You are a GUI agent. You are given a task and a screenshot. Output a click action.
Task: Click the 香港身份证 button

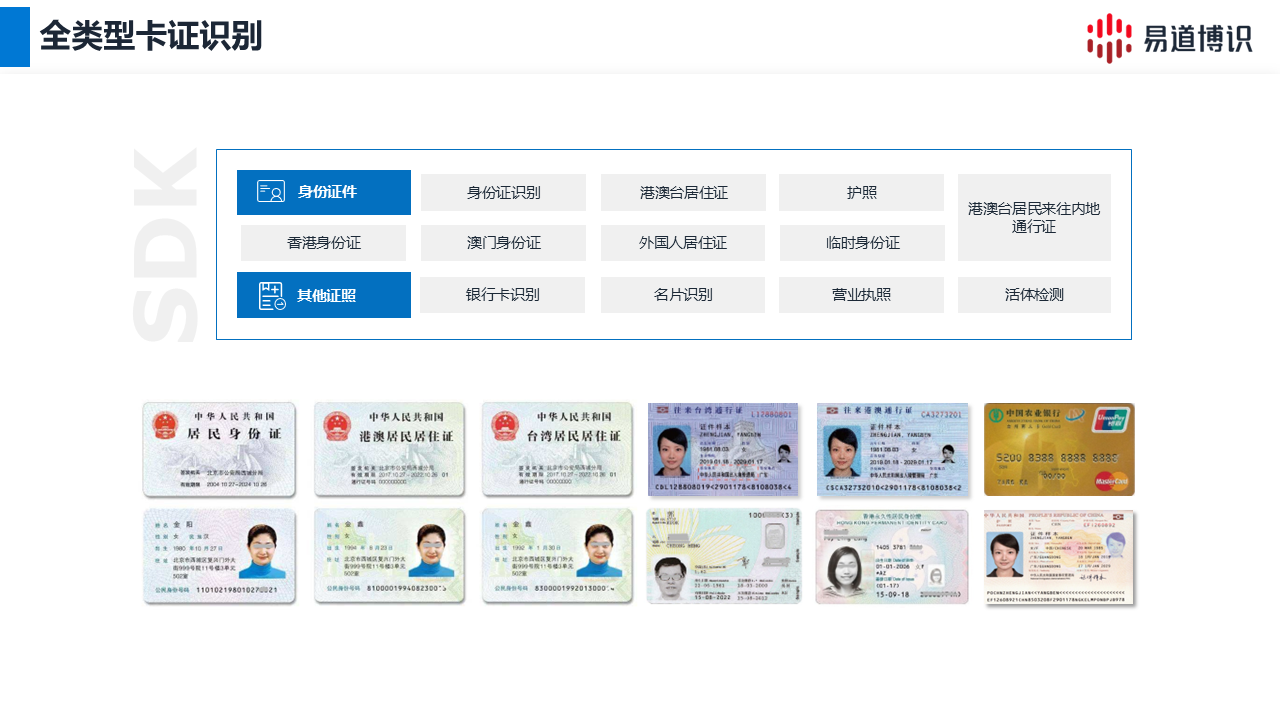[323, 243]
